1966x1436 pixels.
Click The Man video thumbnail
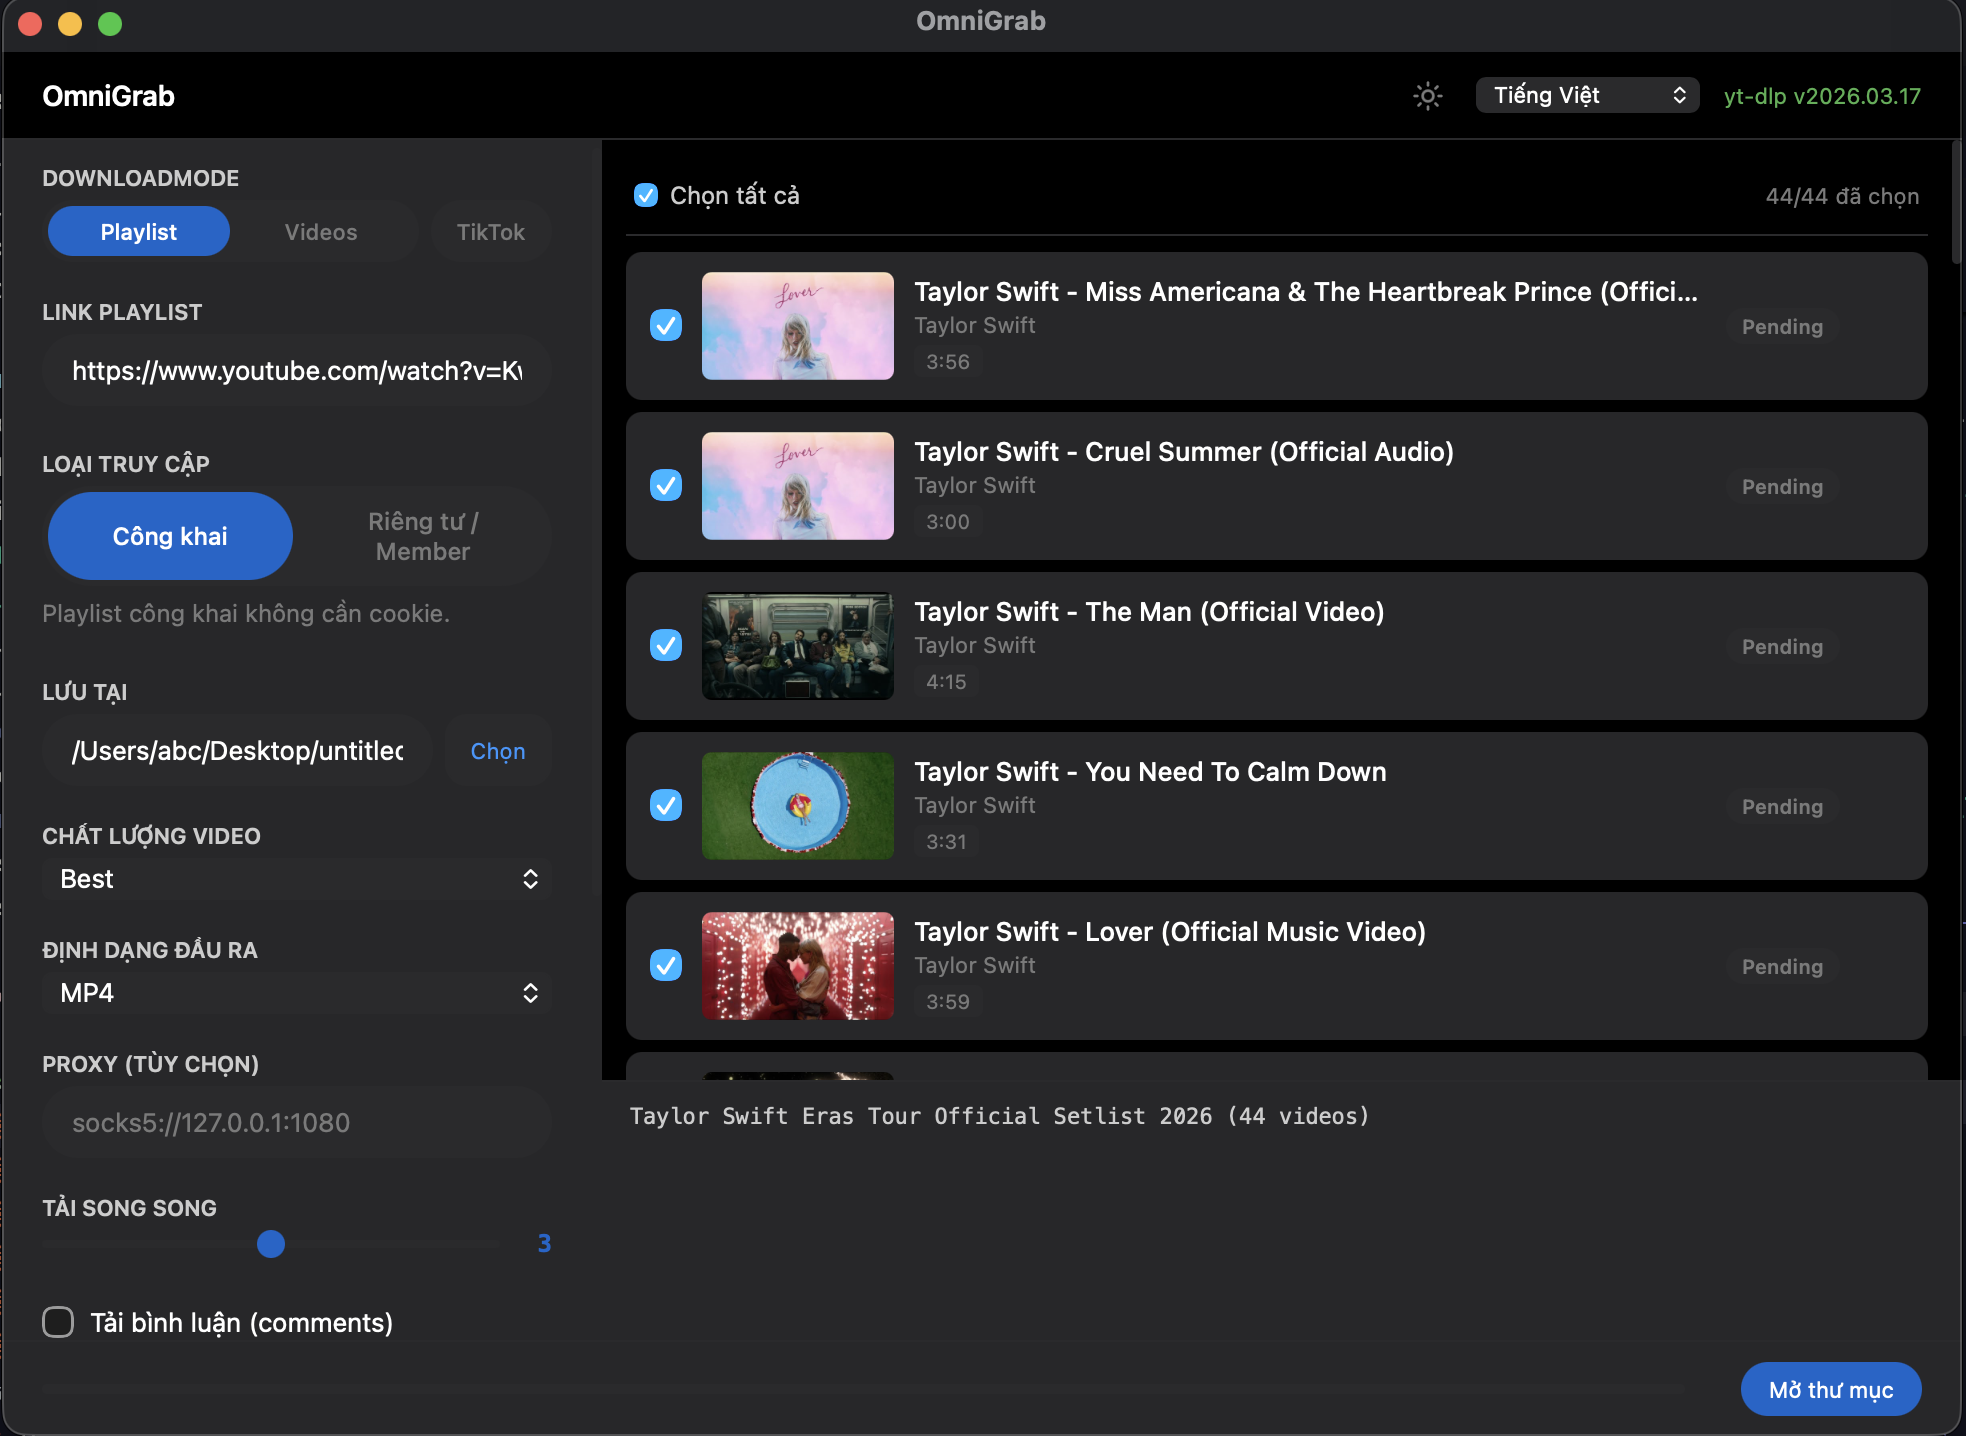[x=798, y=646]
